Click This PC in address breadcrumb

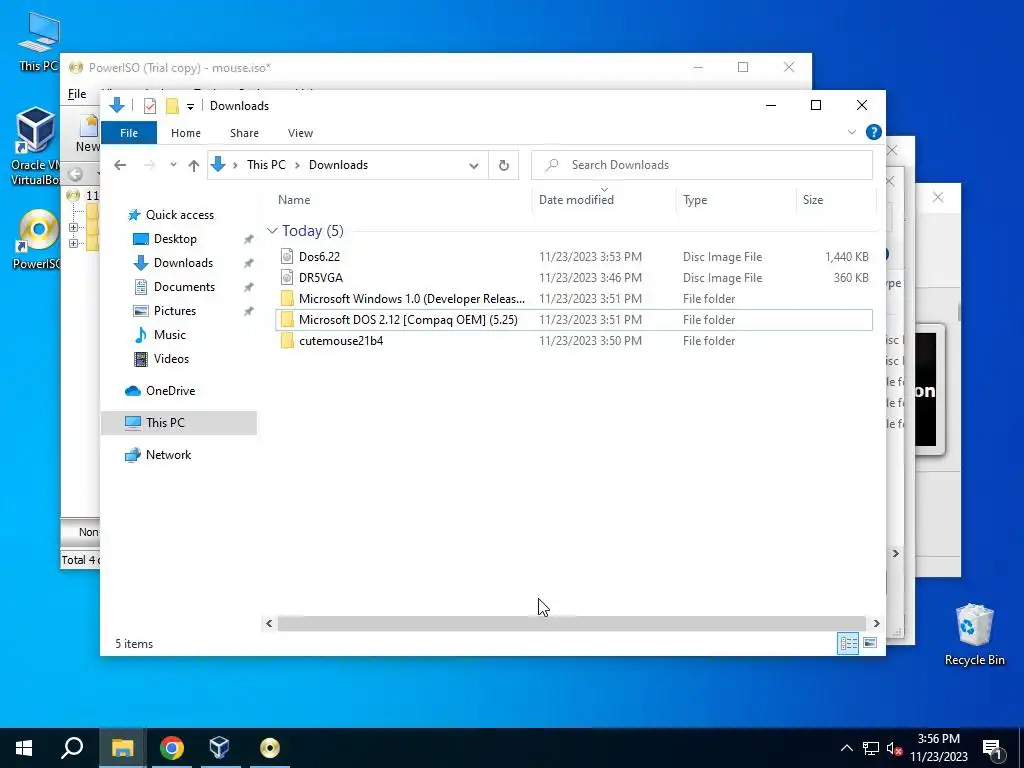[x=266, y=165]
